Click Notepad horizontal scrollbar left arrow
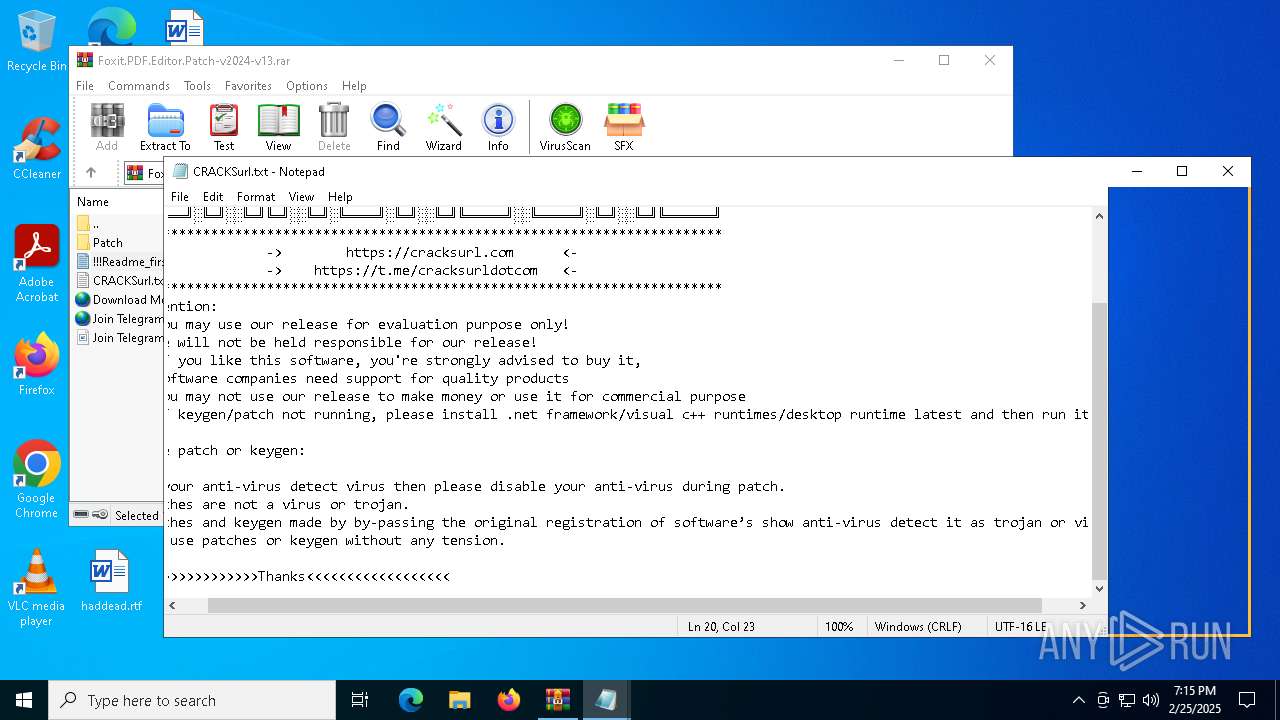The width and height of the screenshot is (1280, 720). 173,605
